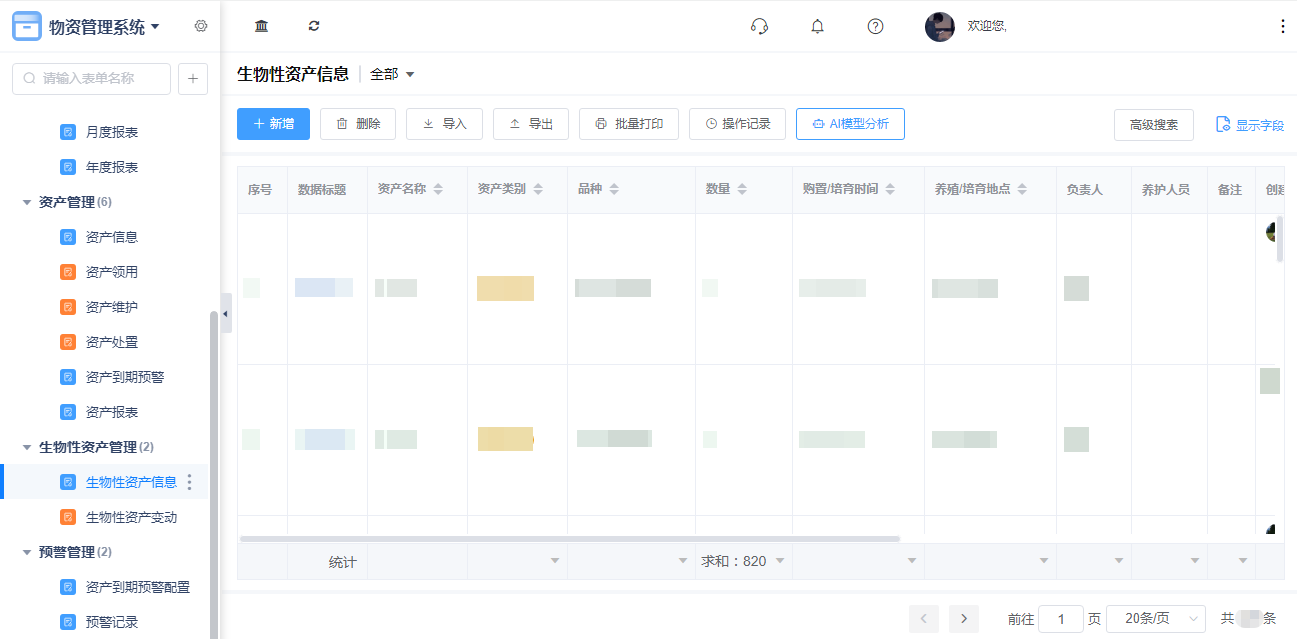
Task: Sort by 品种 column arrows
Action: click(614, 189)
